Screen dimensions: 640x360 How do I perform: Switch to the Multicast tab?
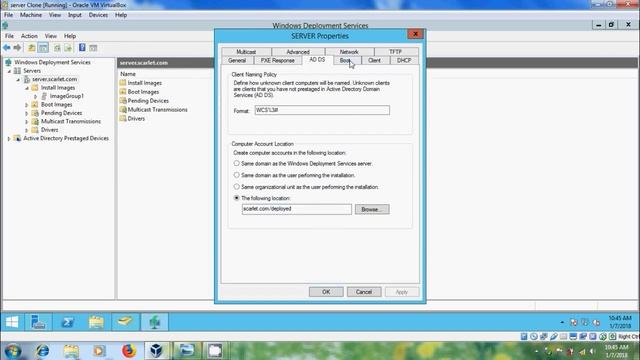tap(246, 52)
